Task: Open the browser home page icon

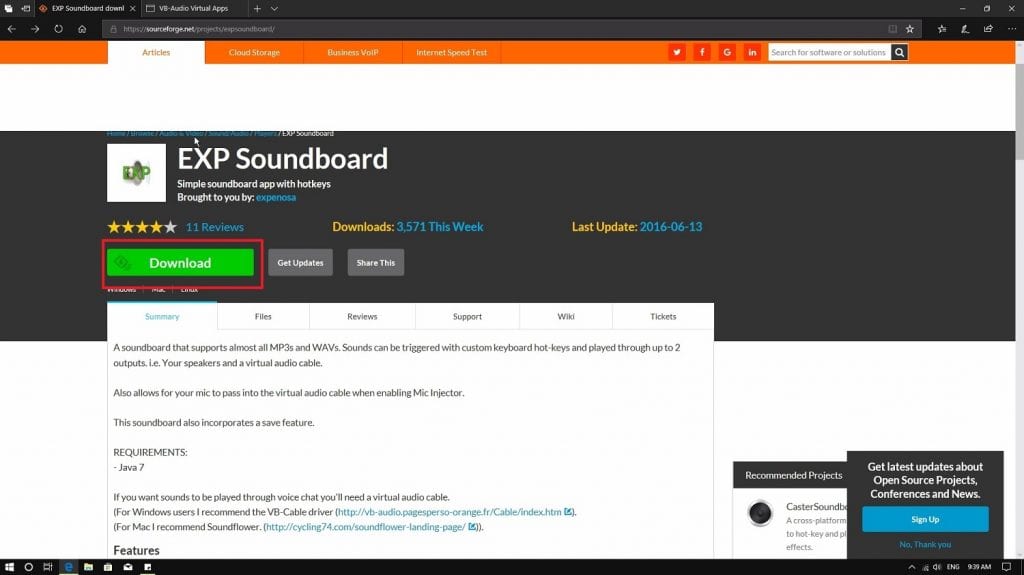Action: [82, 29]
